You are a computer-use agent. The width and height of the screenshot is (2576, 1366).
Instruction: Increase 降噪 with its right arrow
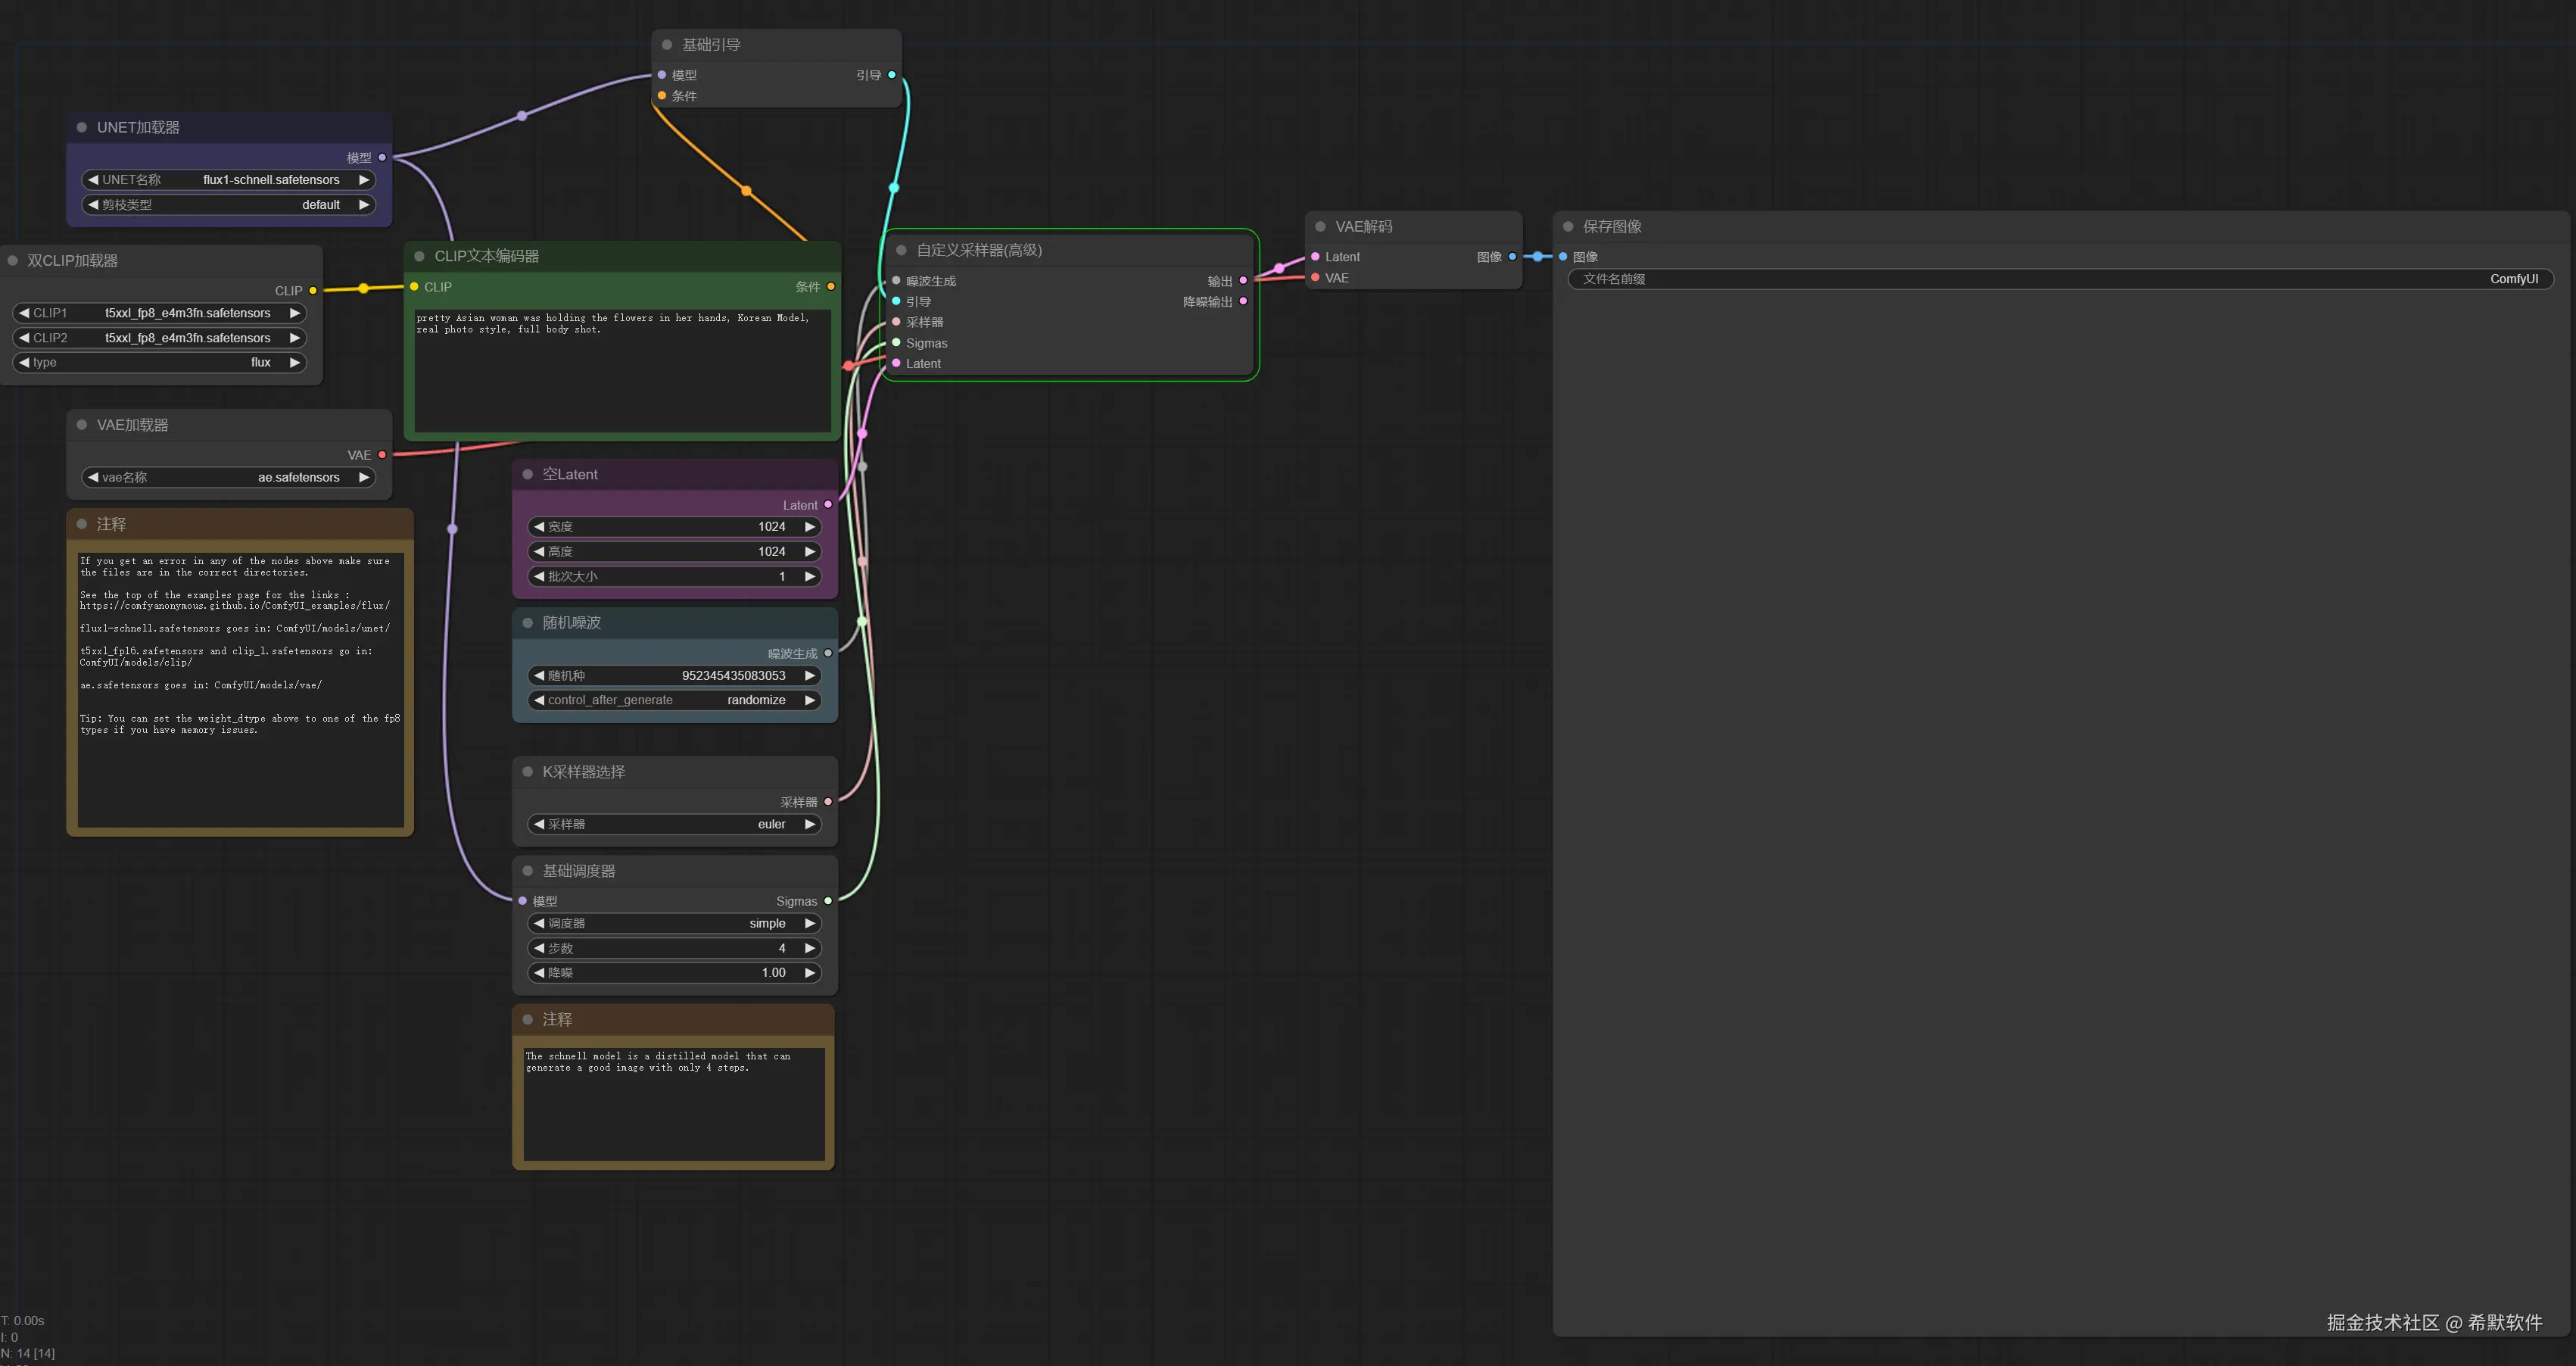810,972
